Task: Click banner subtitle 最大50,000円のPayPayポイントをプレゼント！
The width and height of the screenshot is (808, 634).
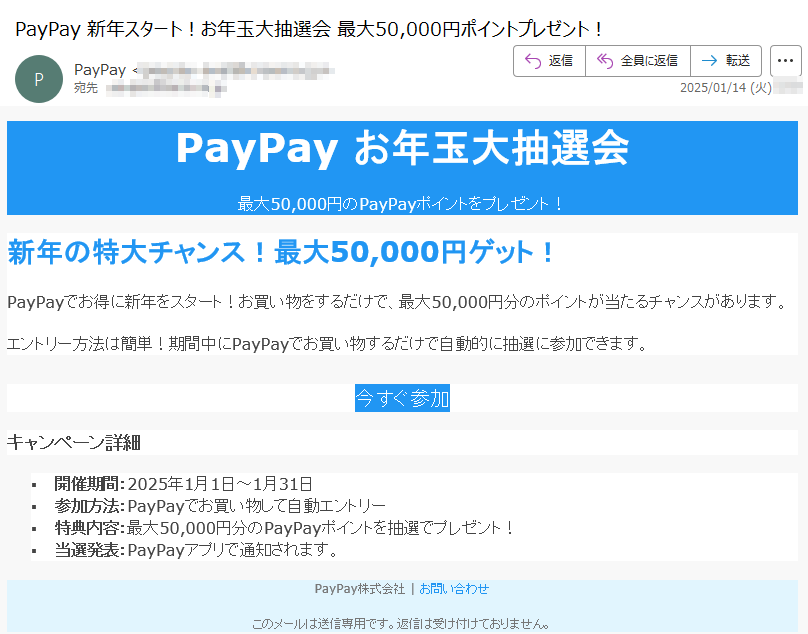Action: 402,204
